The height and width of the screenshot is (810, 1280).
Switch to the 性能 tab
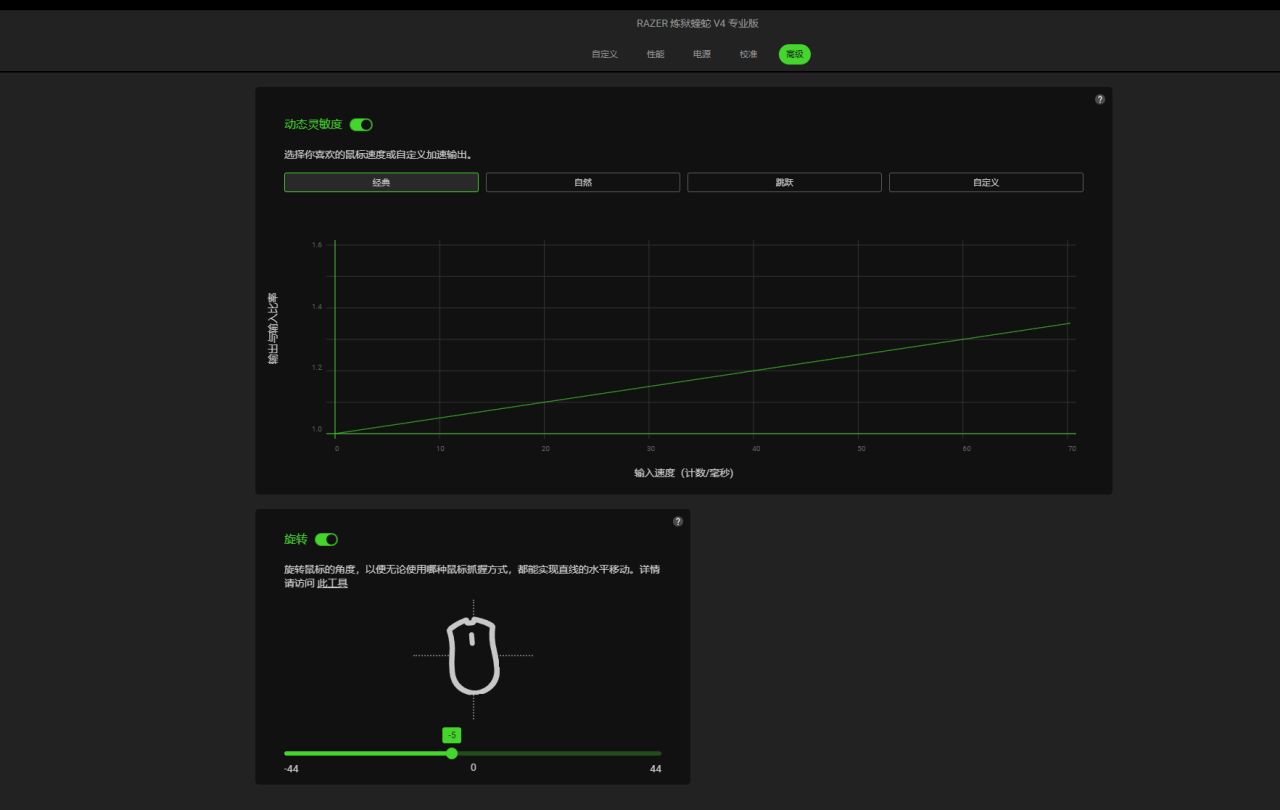pyautogui.click(x=655, y=54)
